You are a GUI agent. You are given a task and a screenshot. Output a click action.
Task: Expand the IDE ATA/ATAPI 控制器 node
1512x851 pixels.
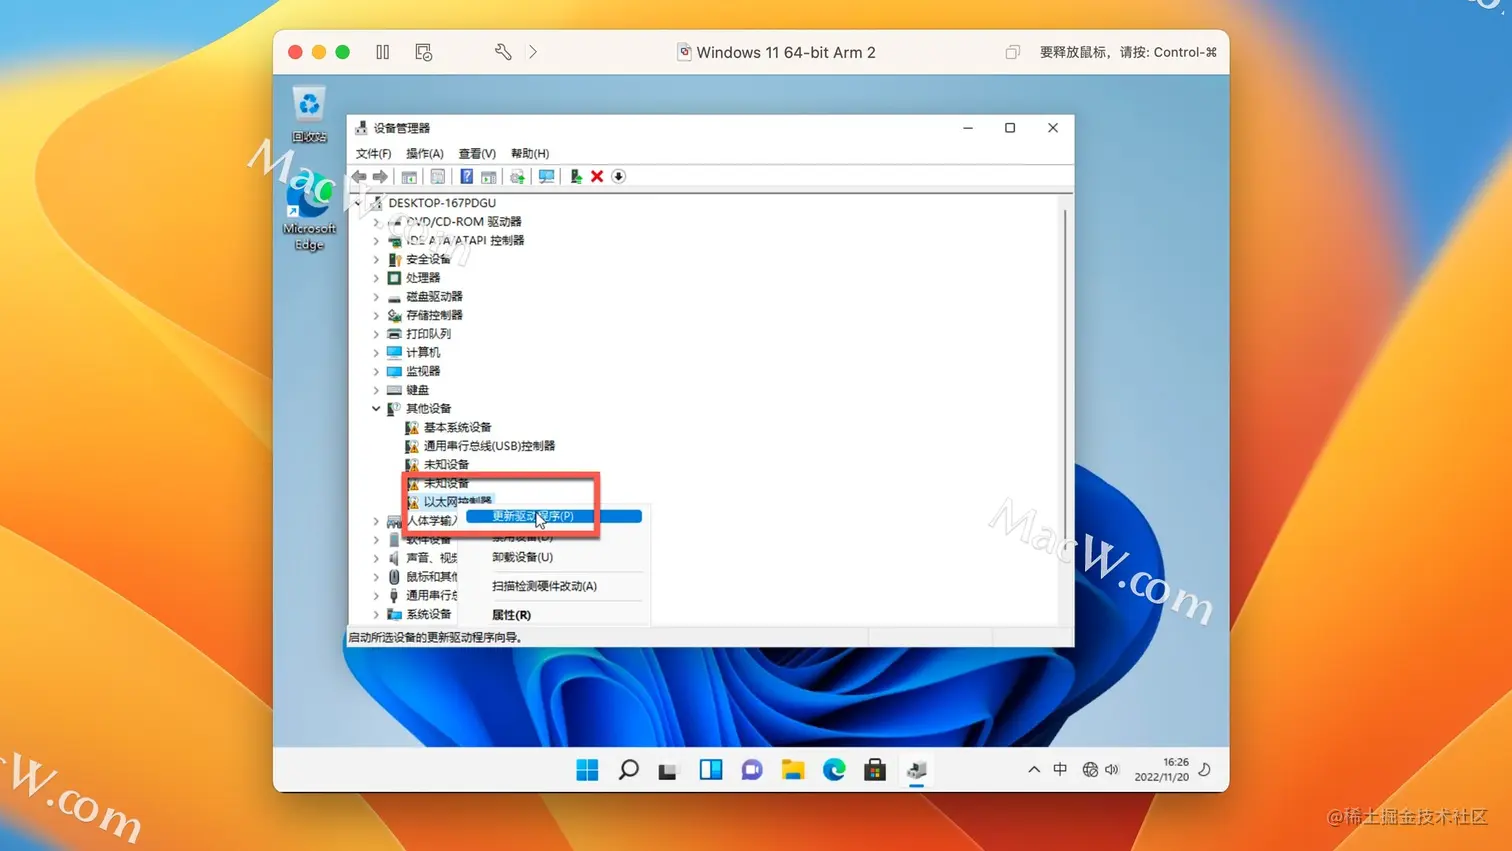tap(376, 241)
